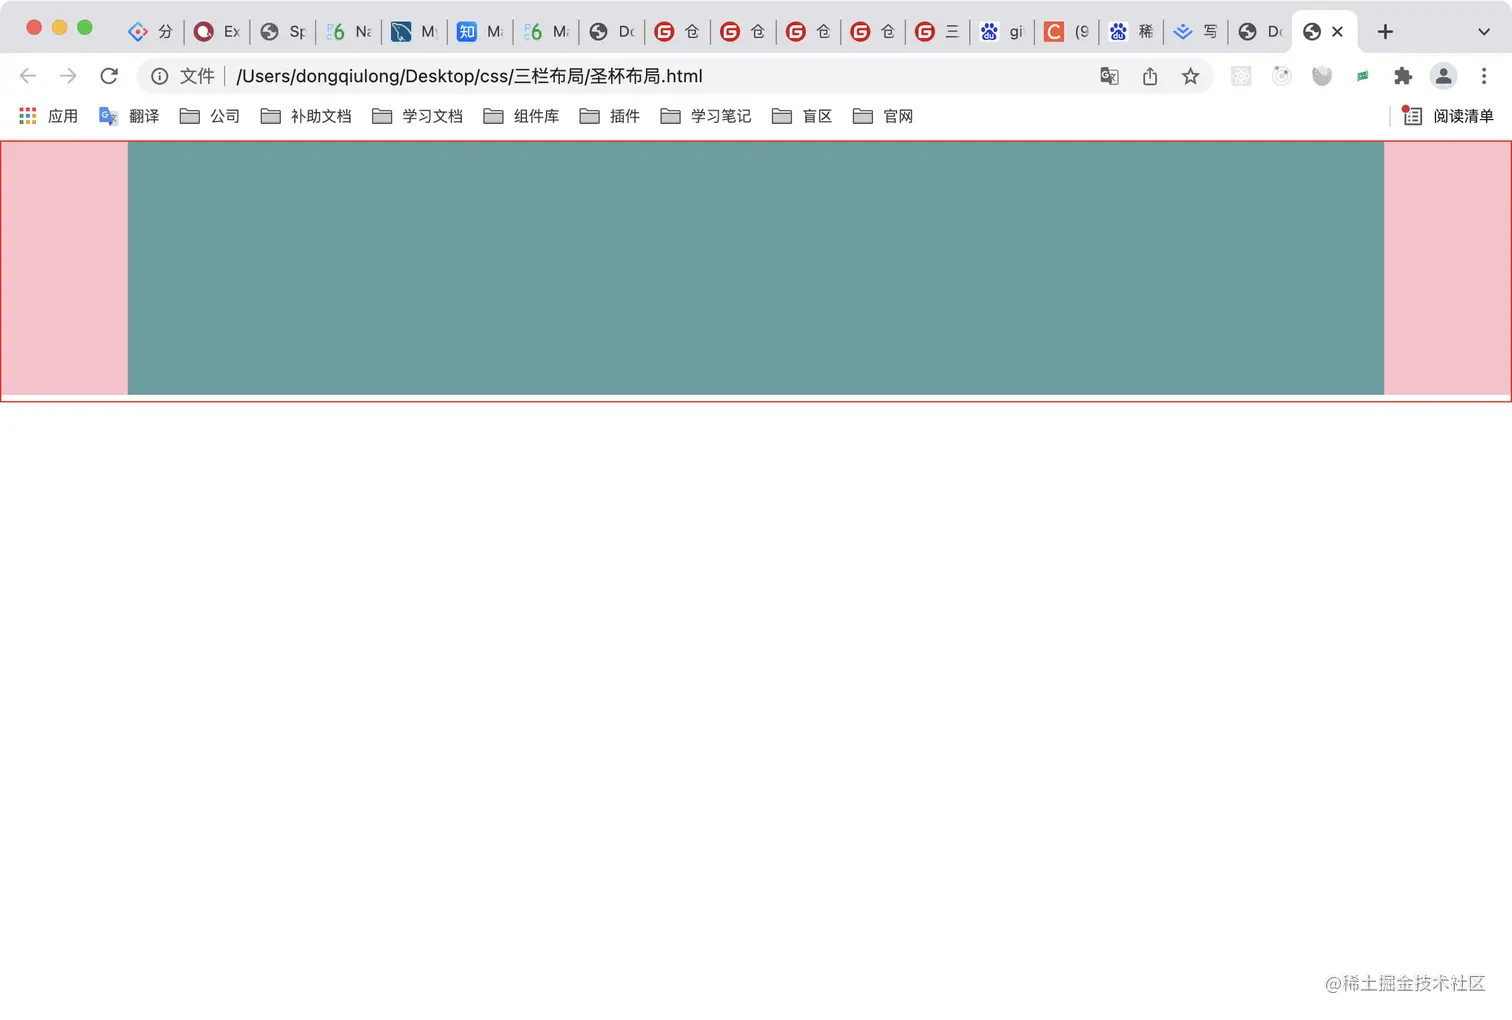The height and width of the screenshot is (1020, 1512).
Task: Click the right pink column
Action: pos(1447,268)
